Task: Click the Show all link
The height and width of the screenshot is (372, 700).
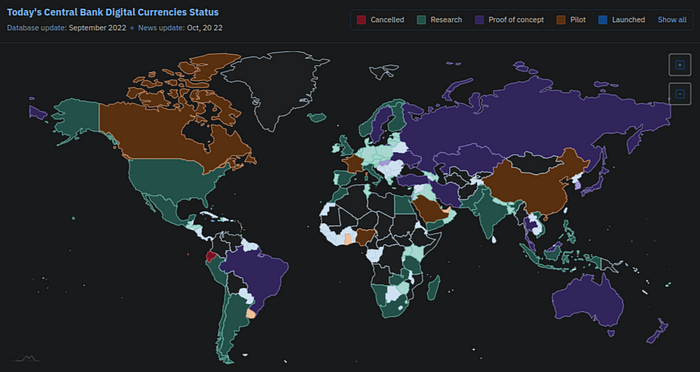Action: tap(672, 20)
